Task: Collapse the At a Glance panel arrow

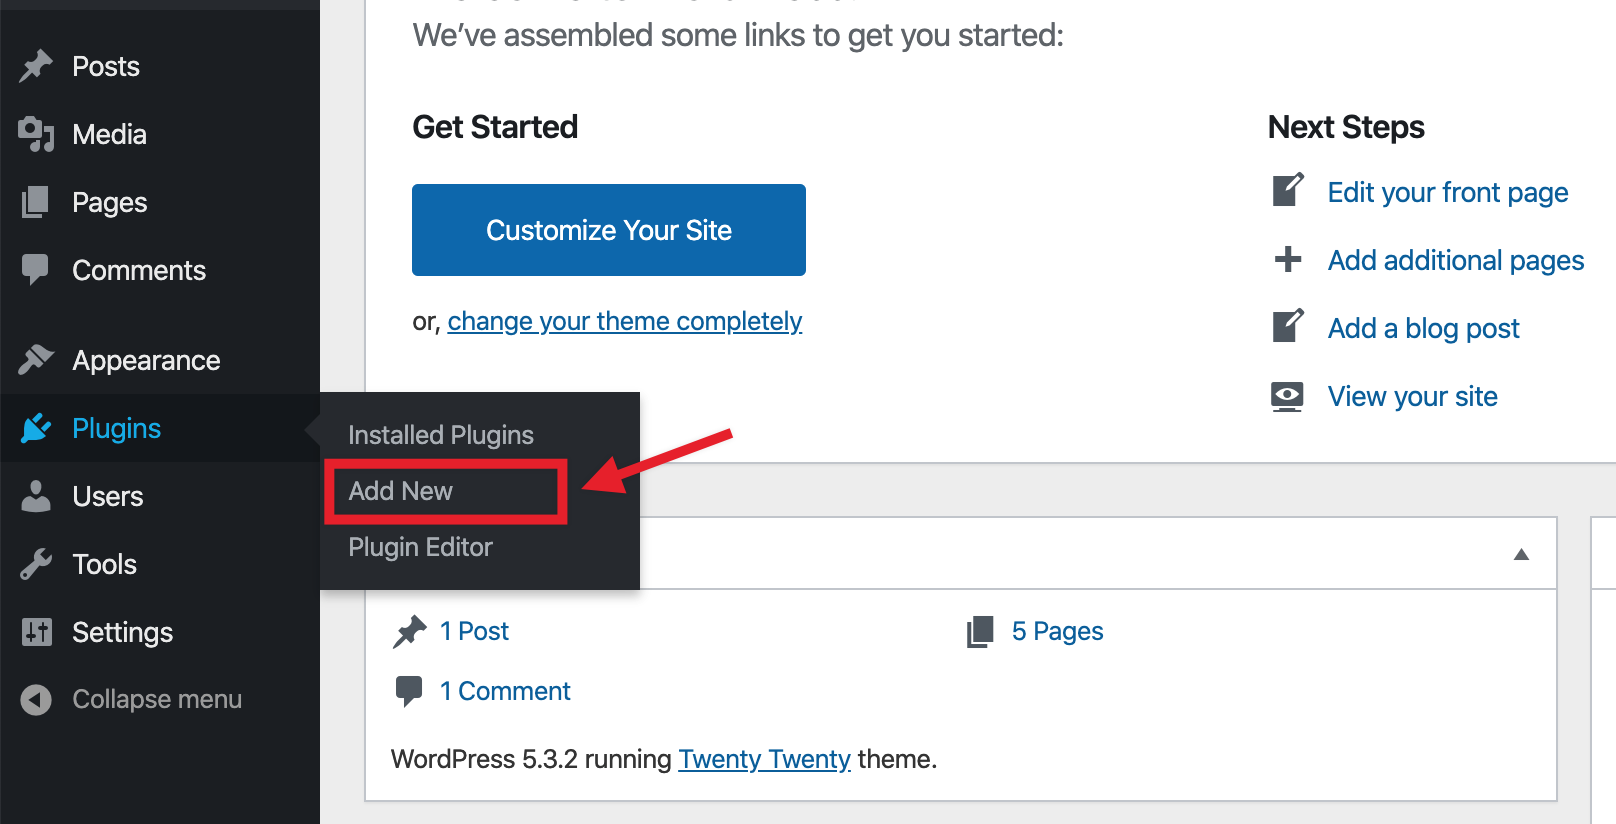Action: pos(1521,555)
